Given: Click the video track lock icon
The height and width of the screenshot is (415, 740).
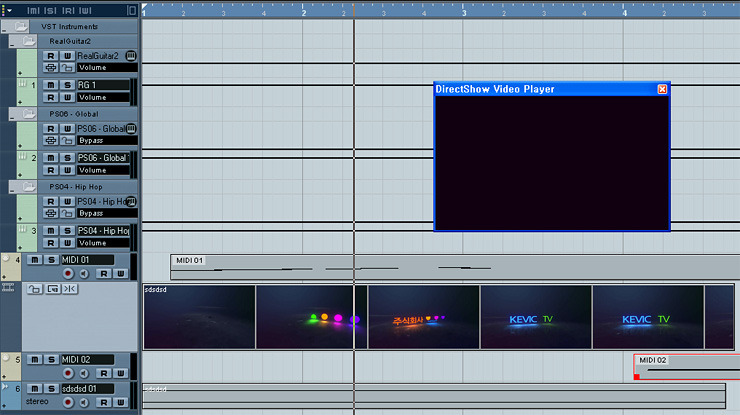Looking at the screenshot, I should (34, 289).
